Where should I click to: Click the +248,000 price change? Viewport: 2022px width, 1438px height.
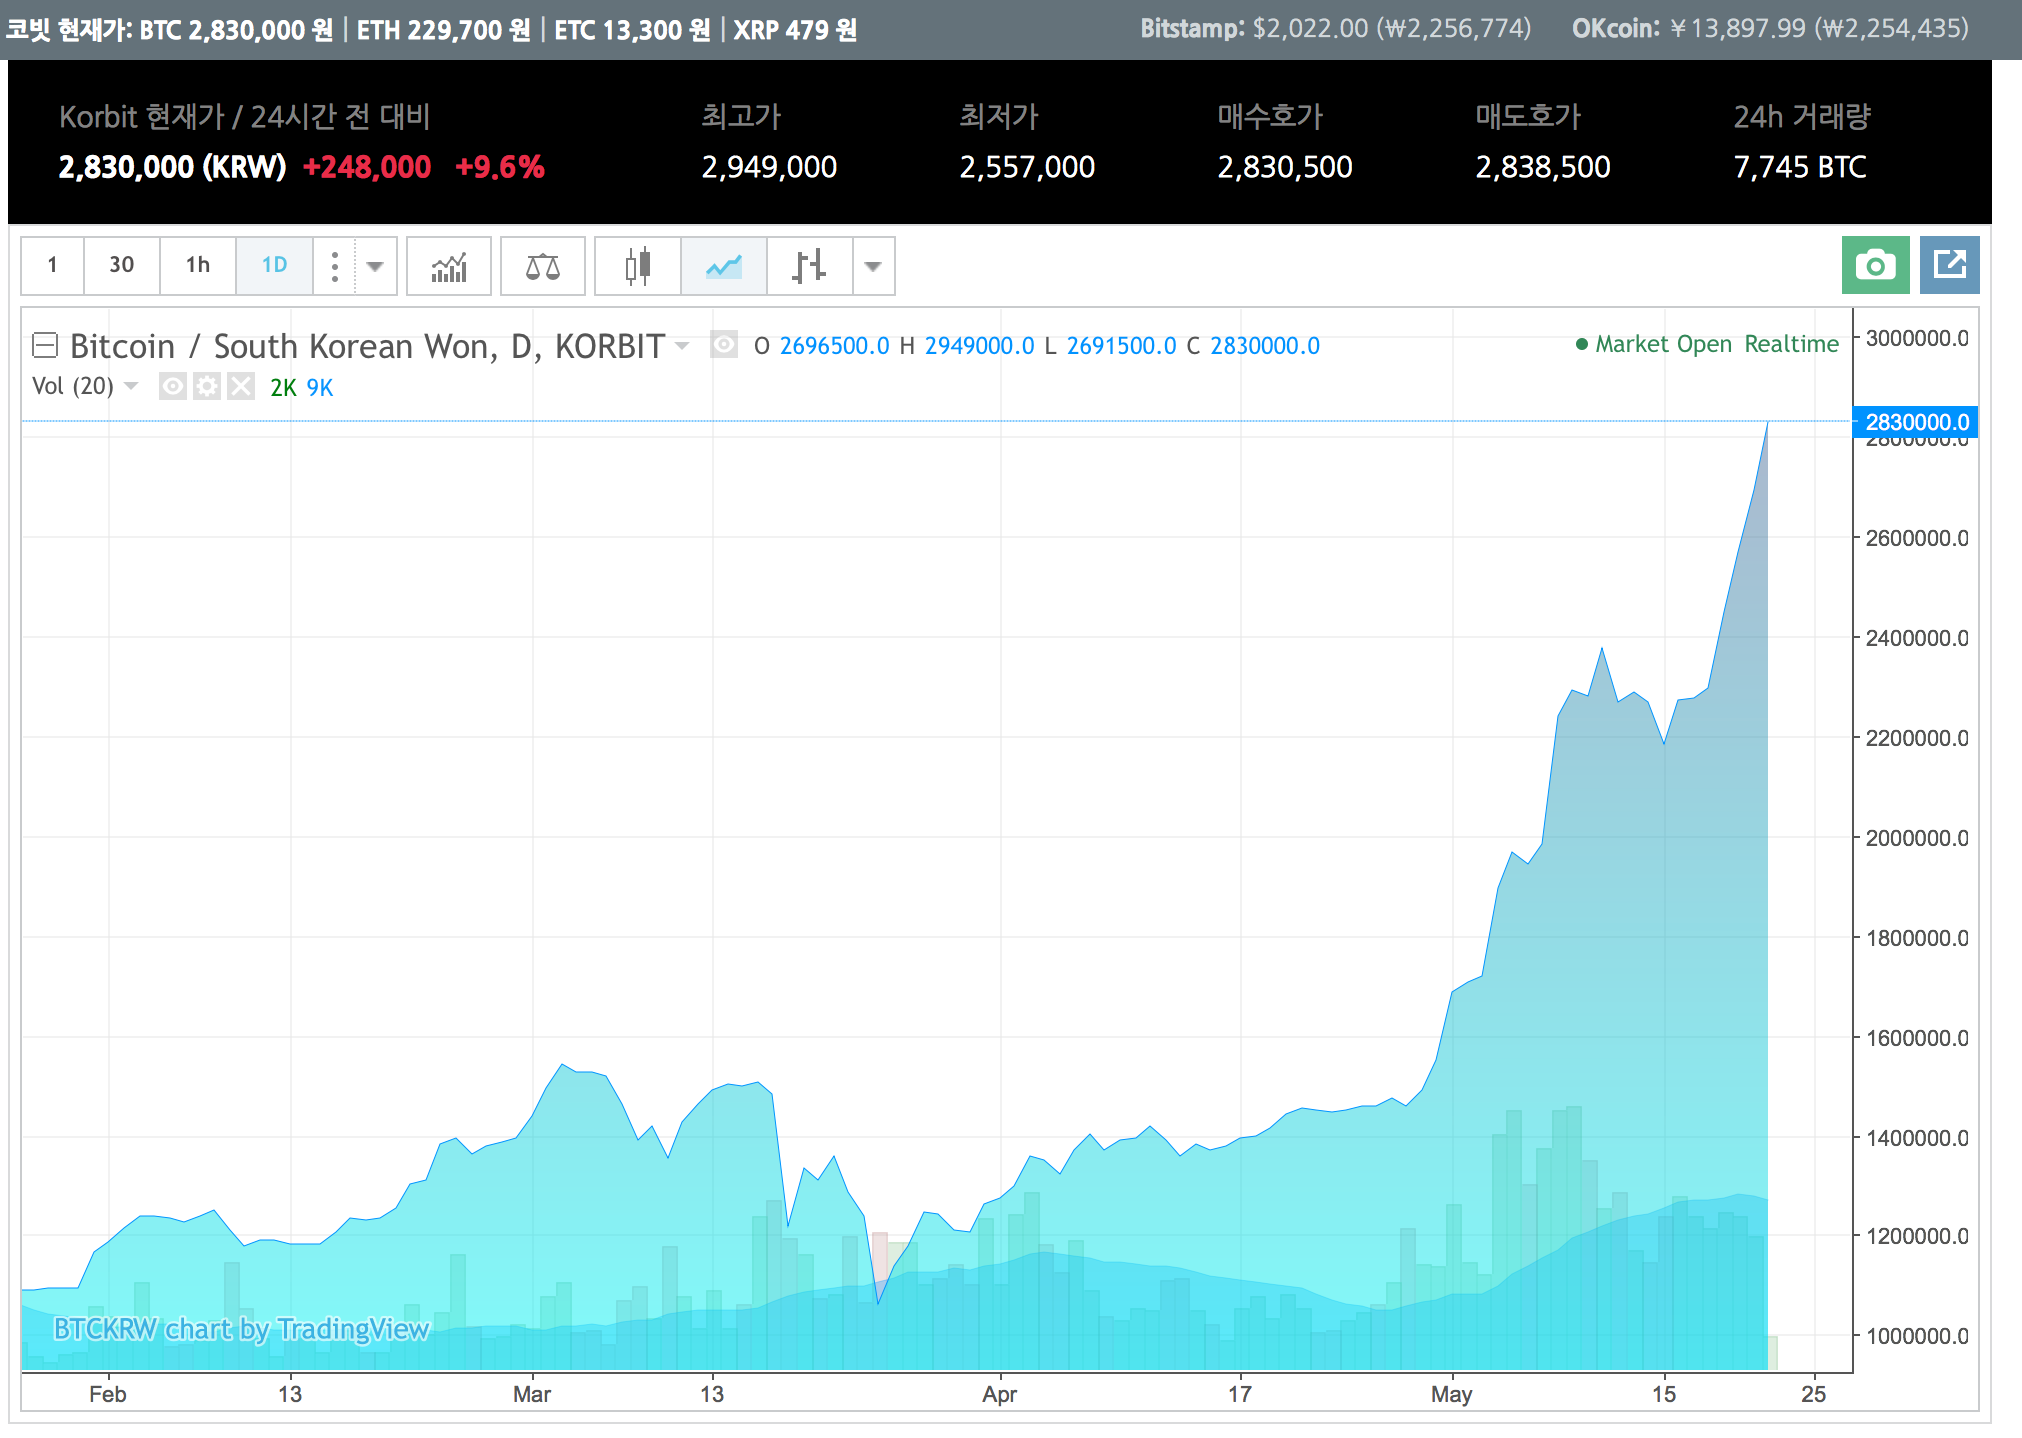click(367, 167)
